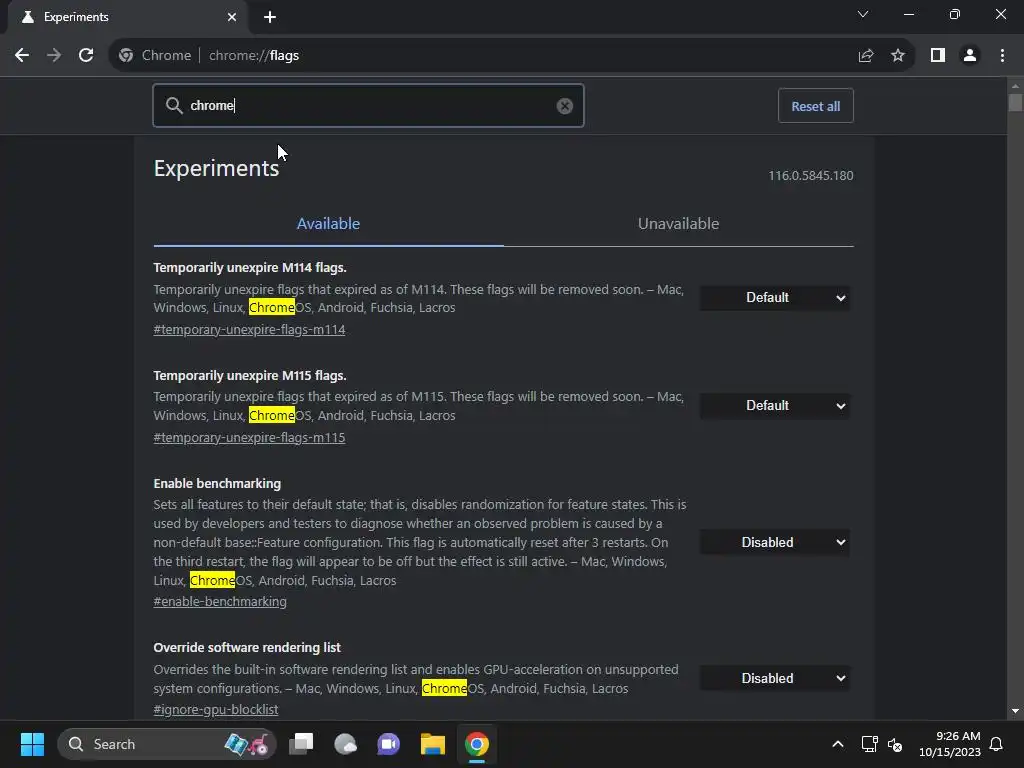Viewport: 1024px width, 768px height.
Task: Show hidden system tray icons
Action: coord(838,744)
